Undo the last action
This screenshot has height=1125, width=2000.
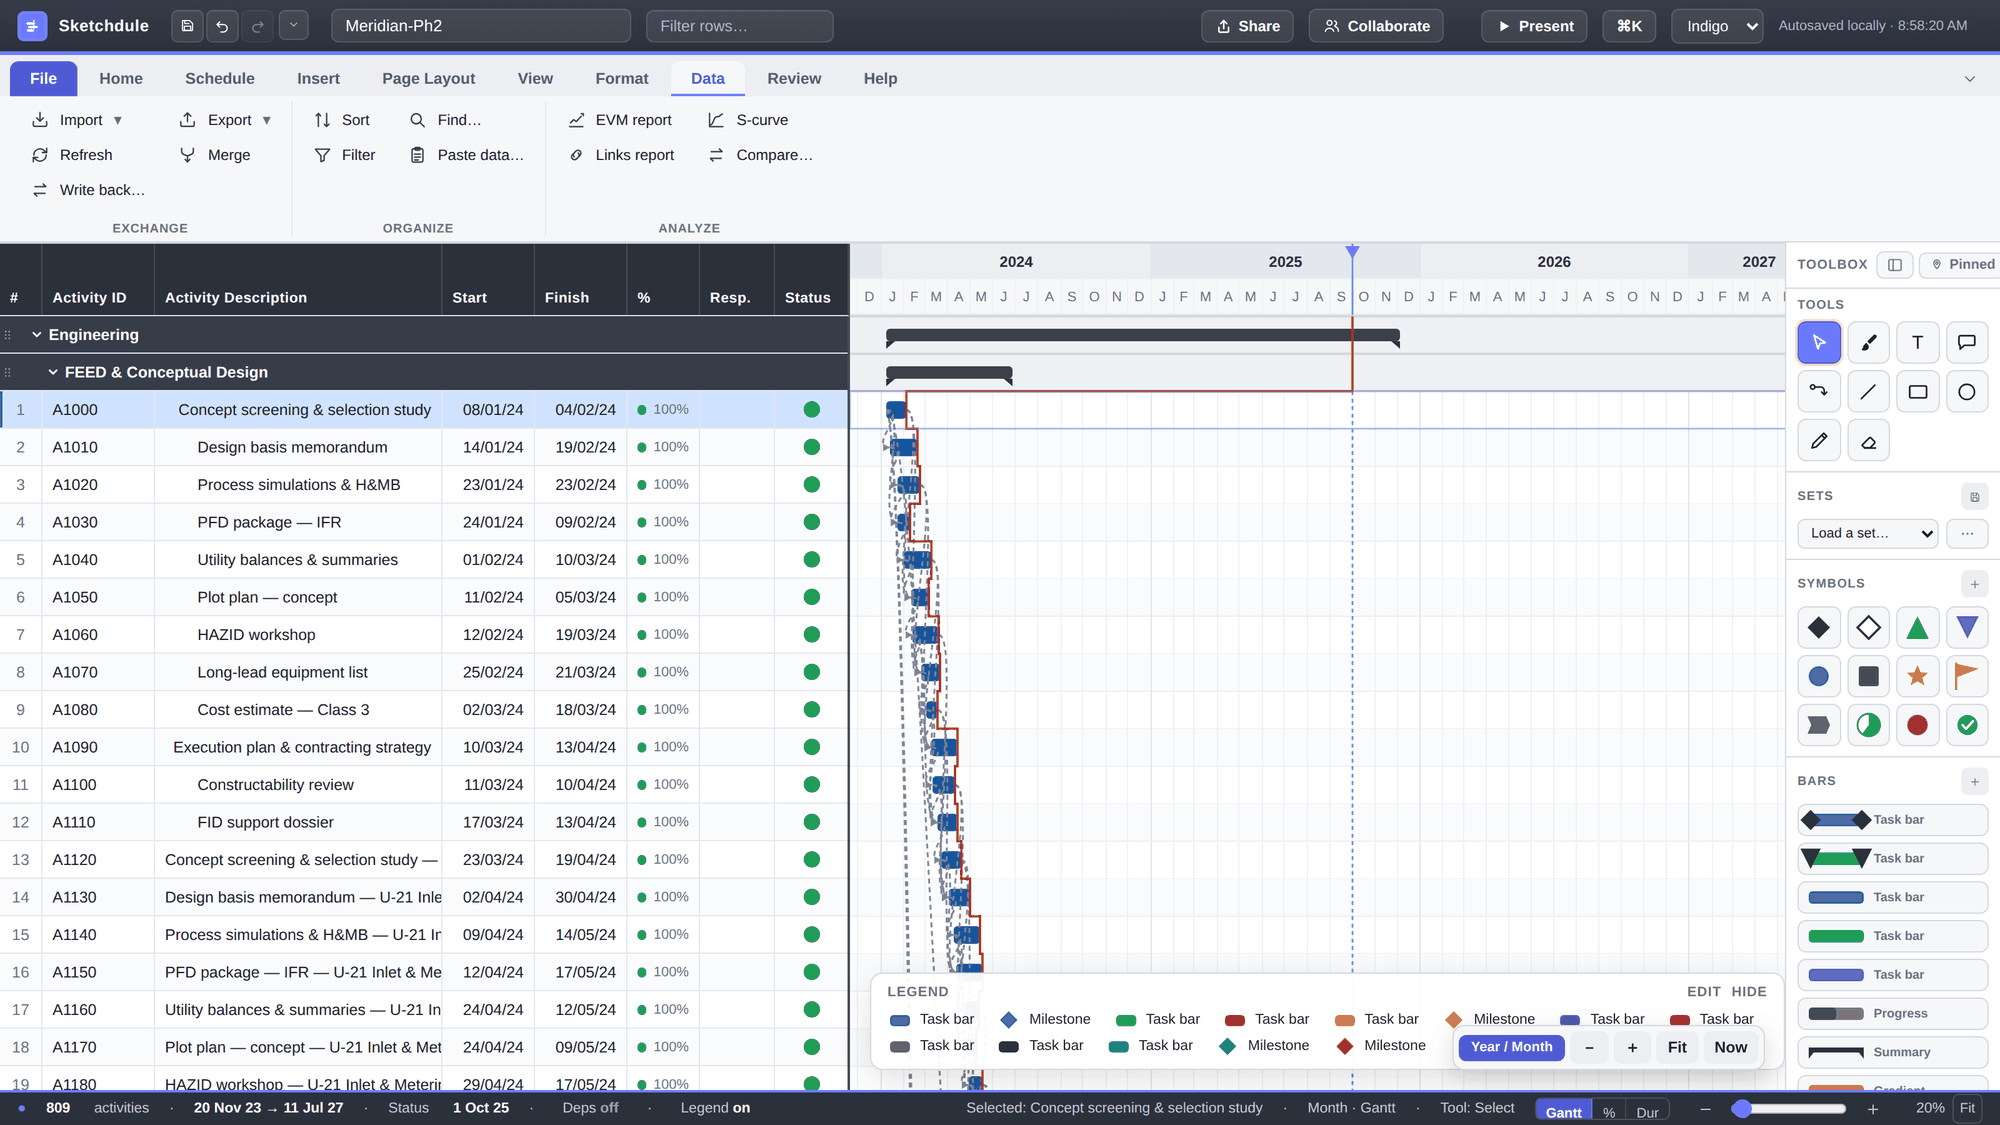222,26
